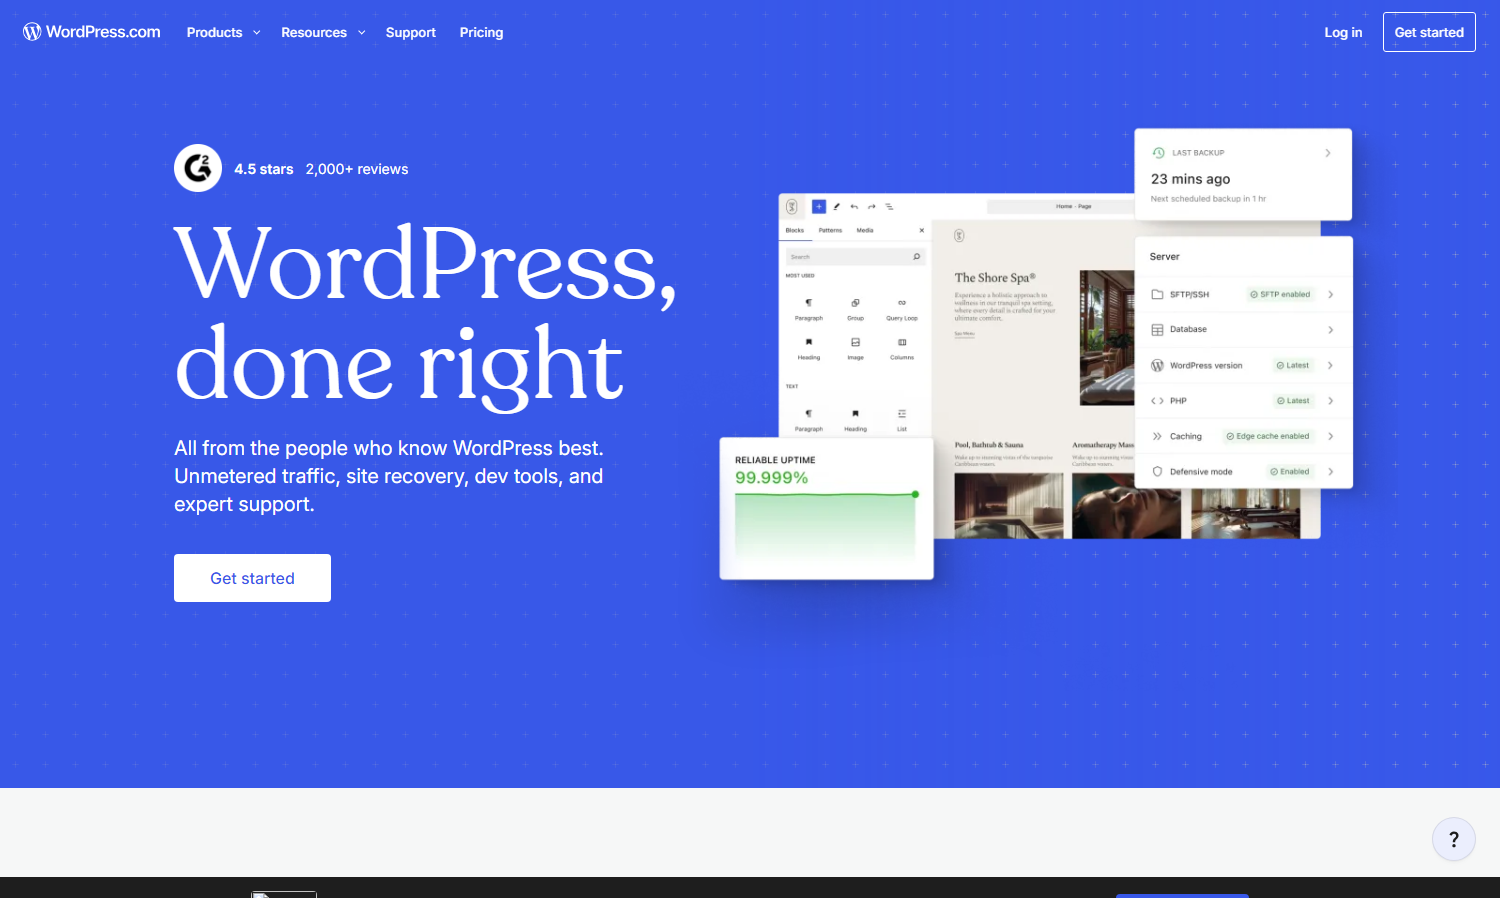Open the list view icon in editor toolbar
Viewport: 1500px width, 898px height.
(x=889, y=206)
